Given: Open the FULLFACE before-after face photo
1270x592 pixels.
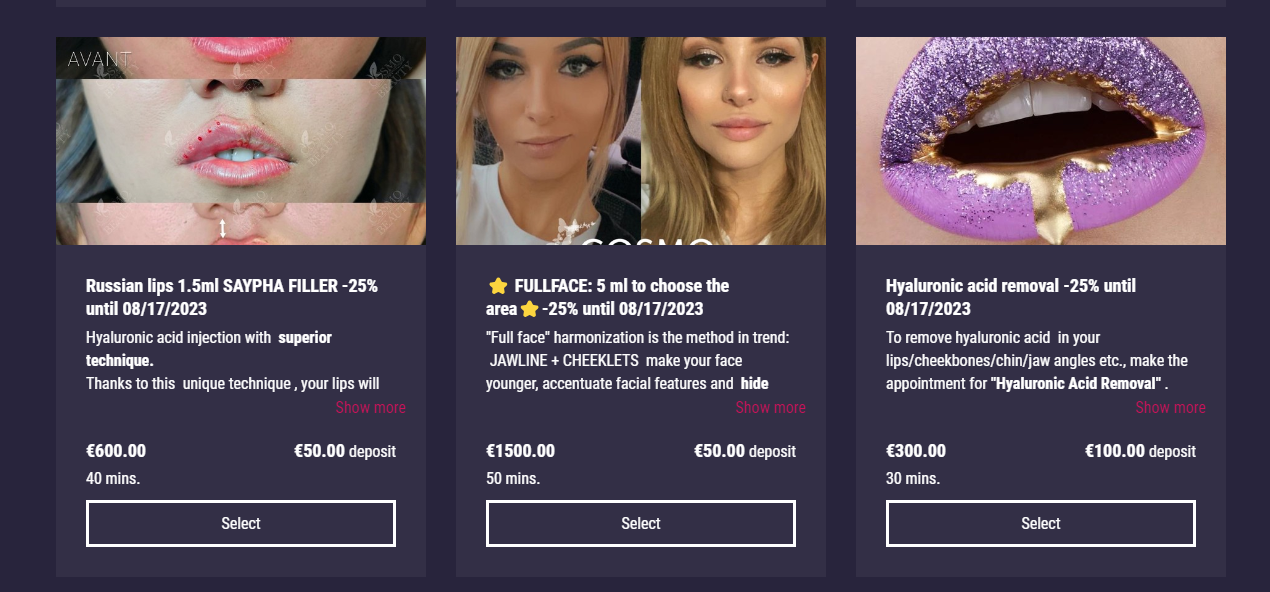Looking at the screenshot, I should point(641,141).
